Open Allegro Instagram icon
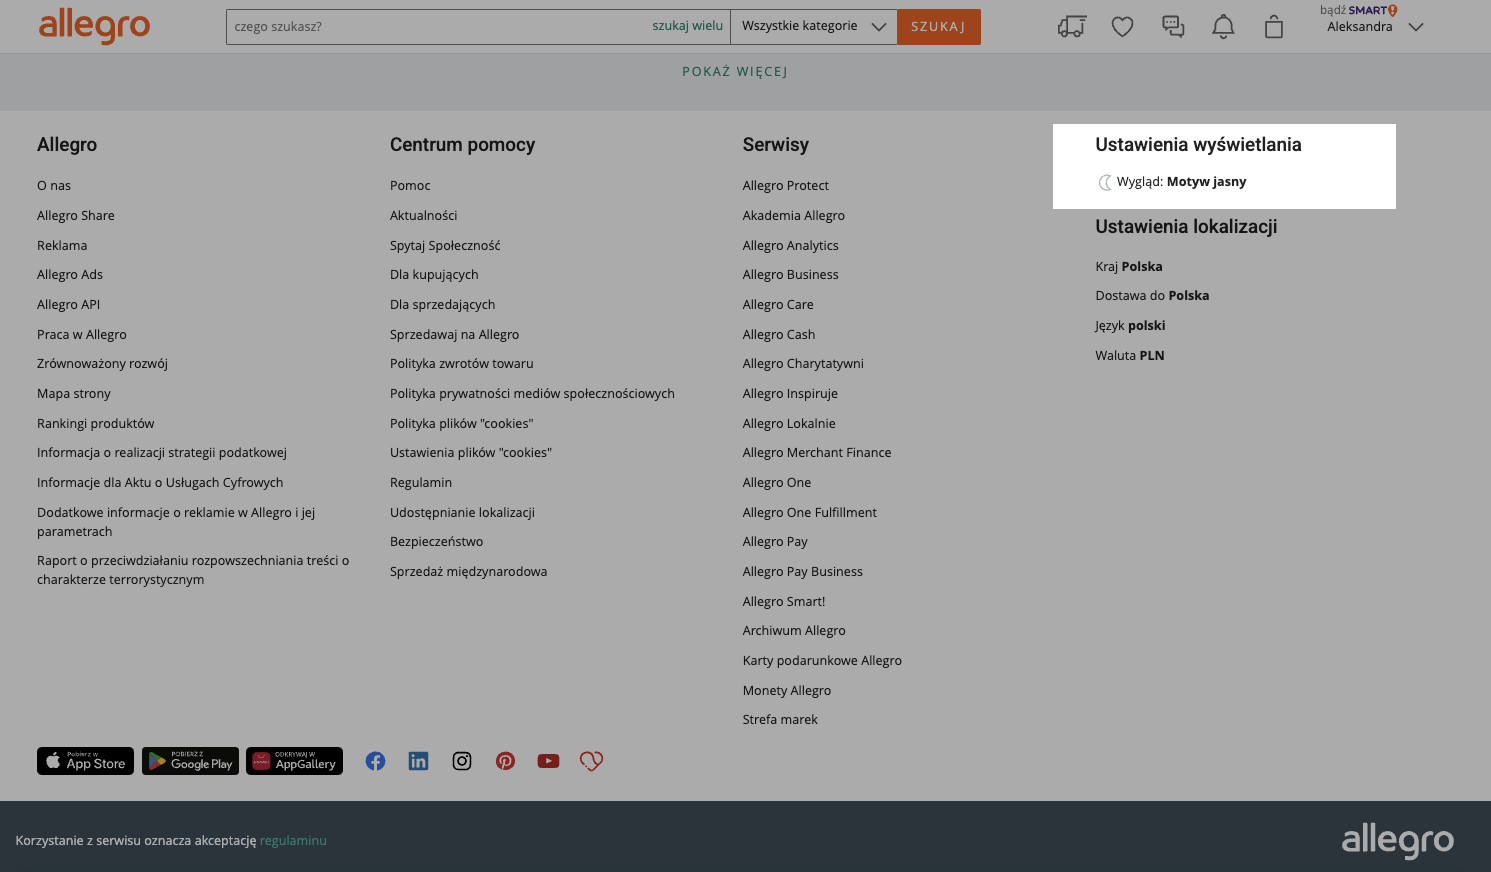Image resolution: width=1491 pixels, height=872 pixels. click(x=462, y=761)
